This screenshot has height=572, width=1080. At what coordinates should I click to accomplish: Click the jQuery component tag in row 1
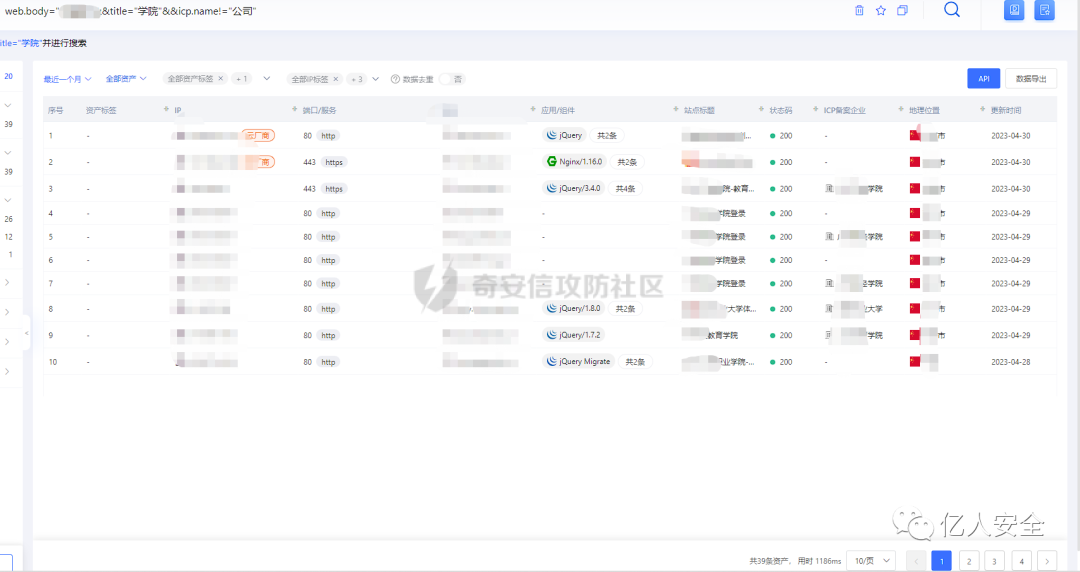[565, 136]
